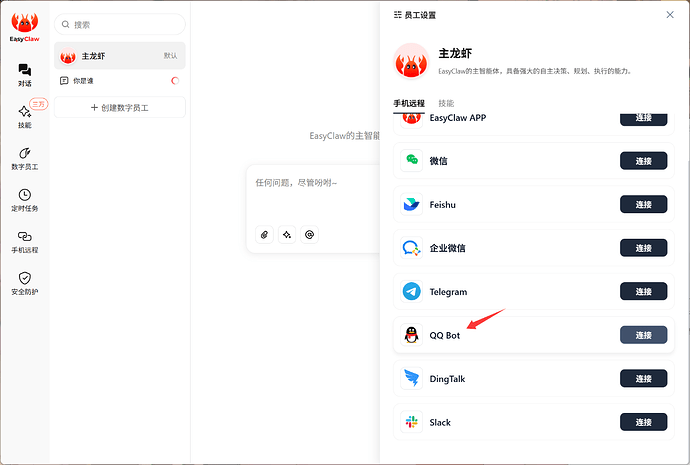The image size is (690, 465).
Task: Connect EasyClaw APP with 连接 button
Action: tap(643, 119)
